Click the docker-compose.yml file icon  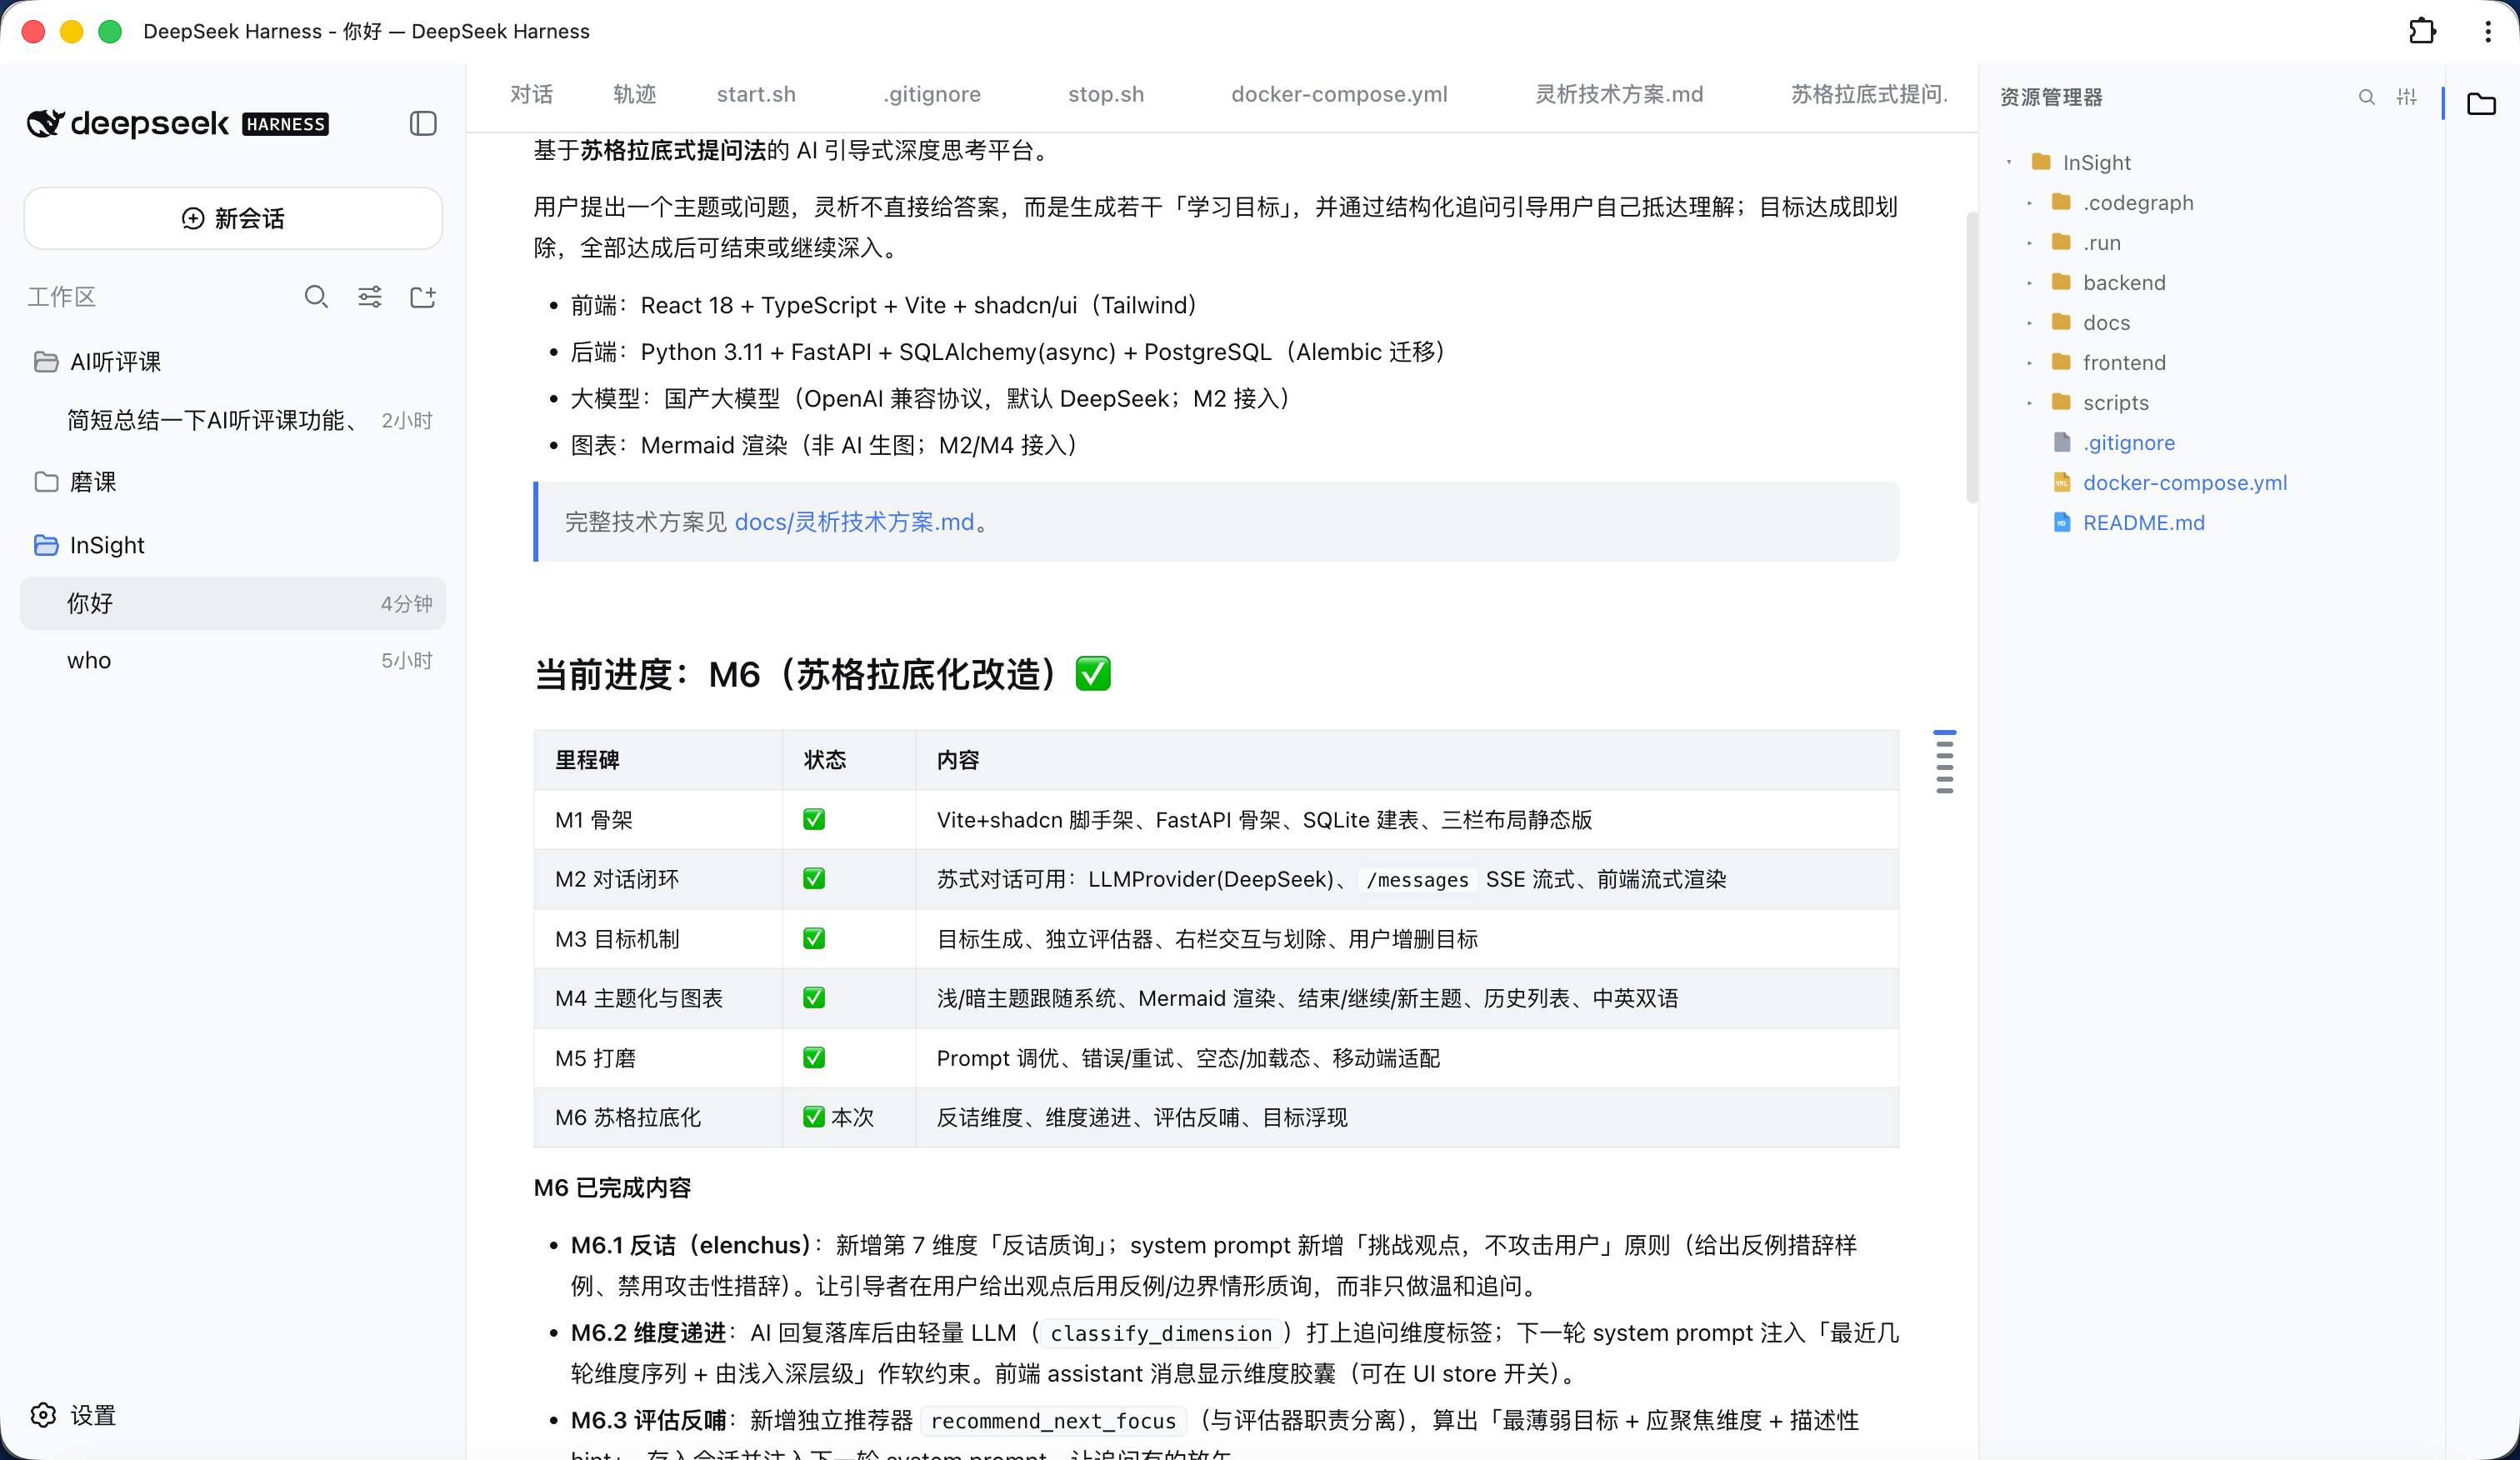pyautogui.click(x=2062, y=482)
